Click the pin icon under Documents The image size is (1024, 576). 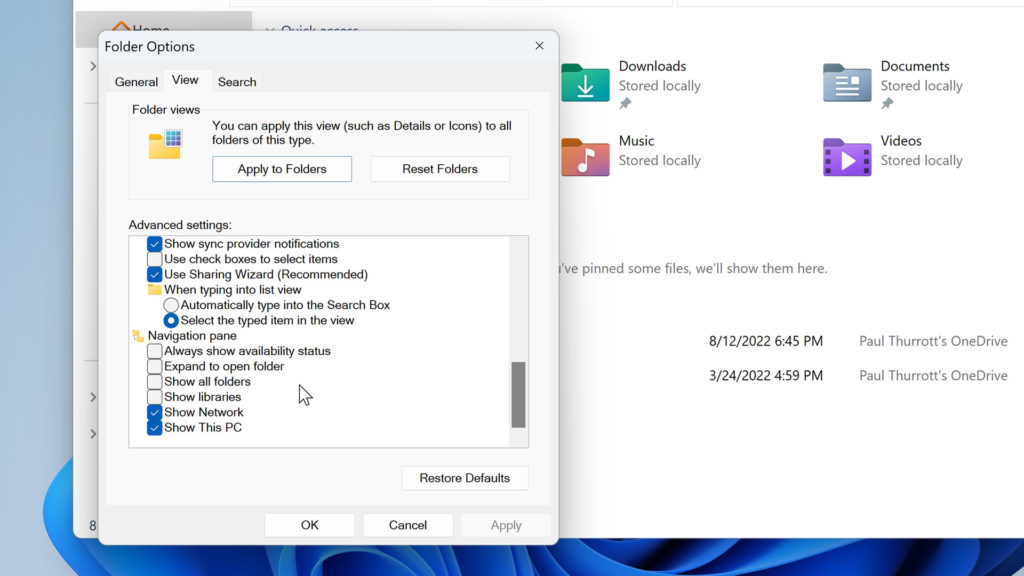tap(887, 103)
